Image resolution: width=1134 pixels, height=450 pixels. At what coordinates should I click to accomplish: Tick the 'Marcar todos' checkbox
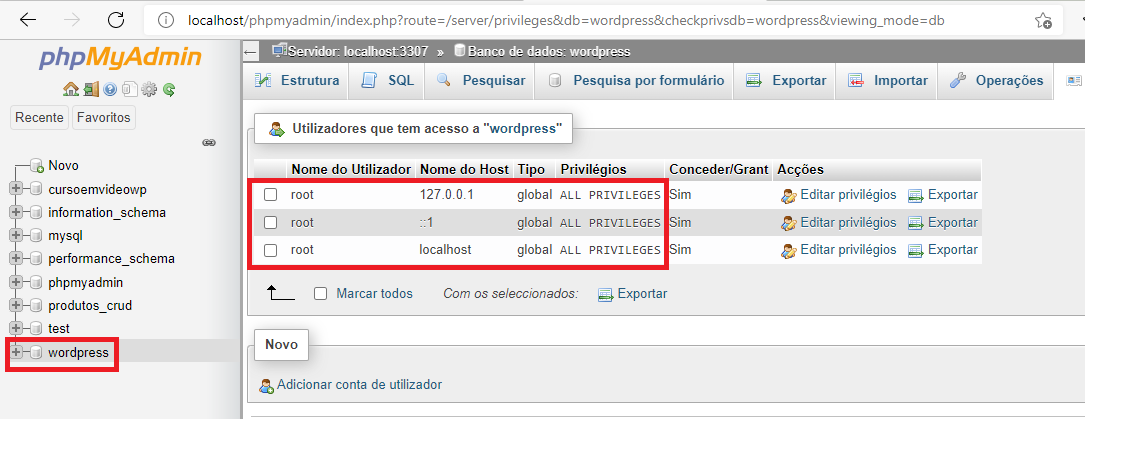321,294
